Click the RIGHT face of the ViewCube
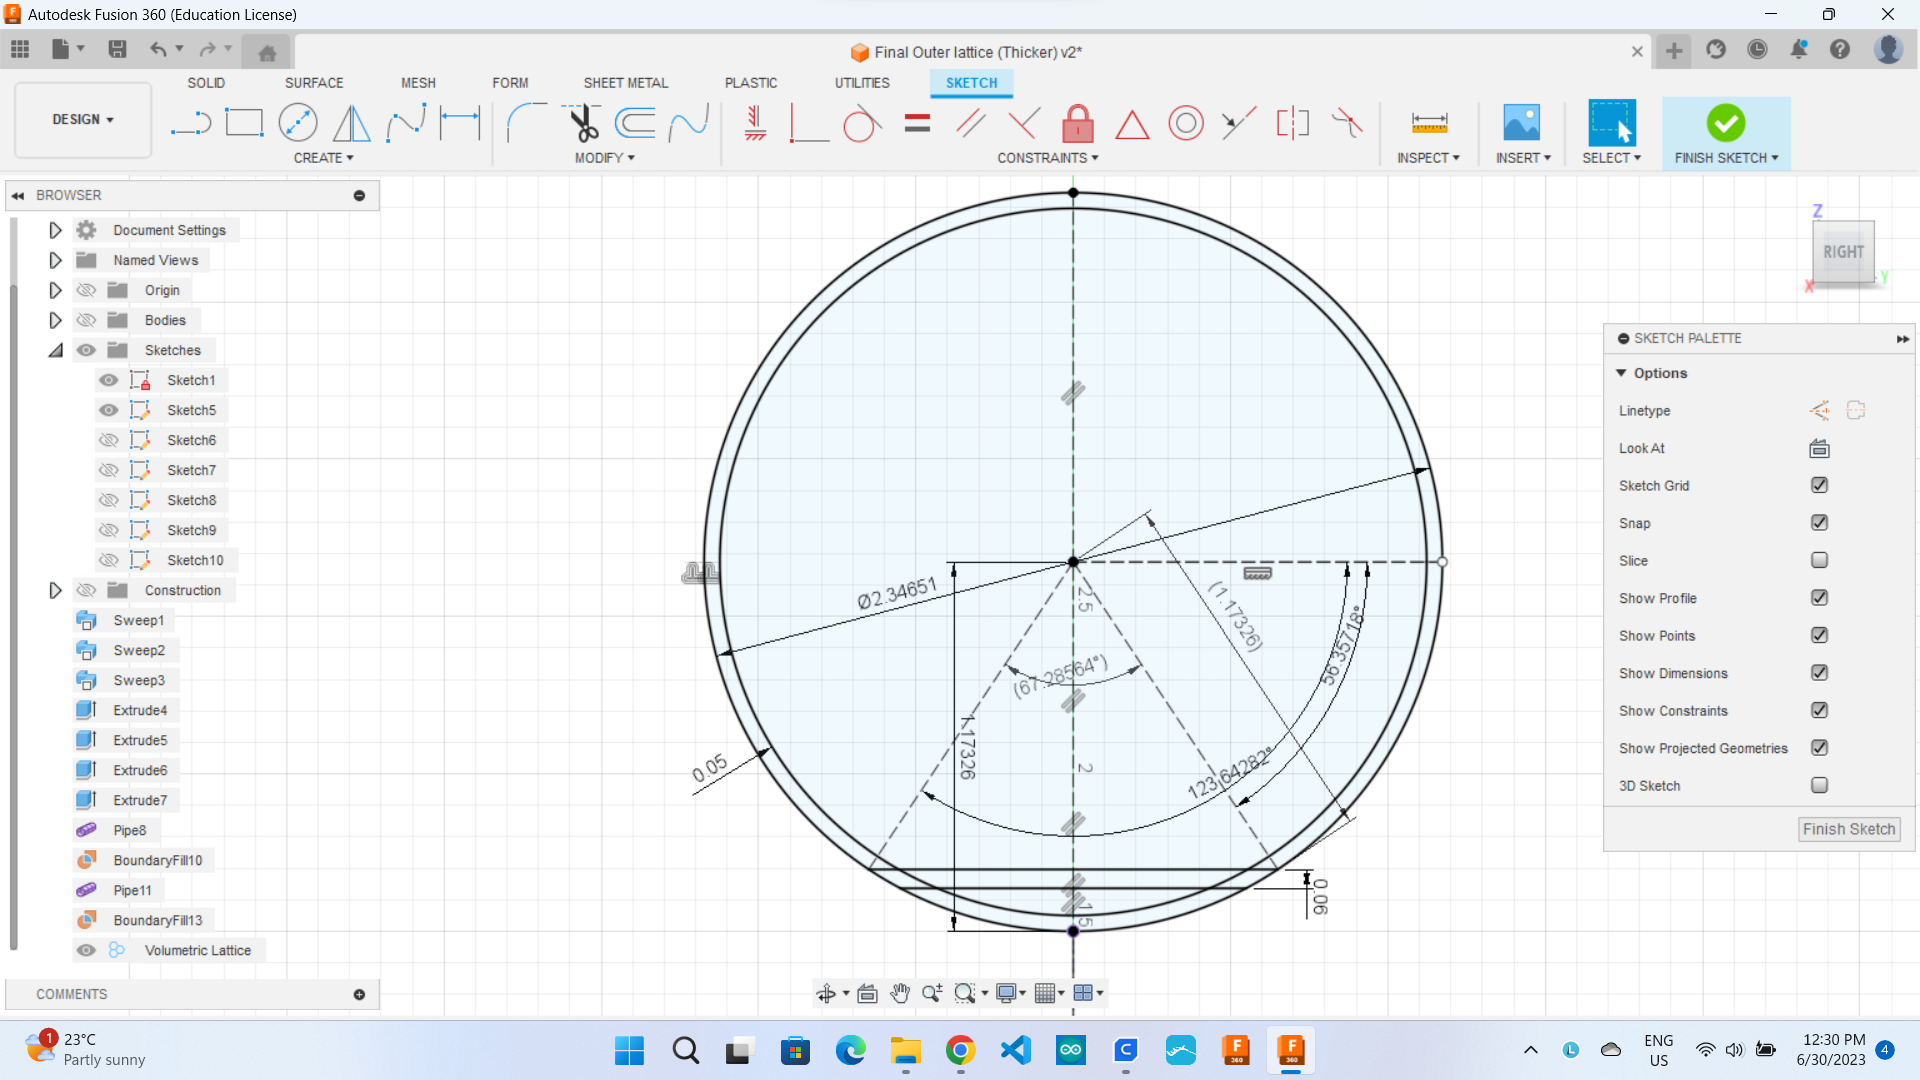 [1843, 252]
